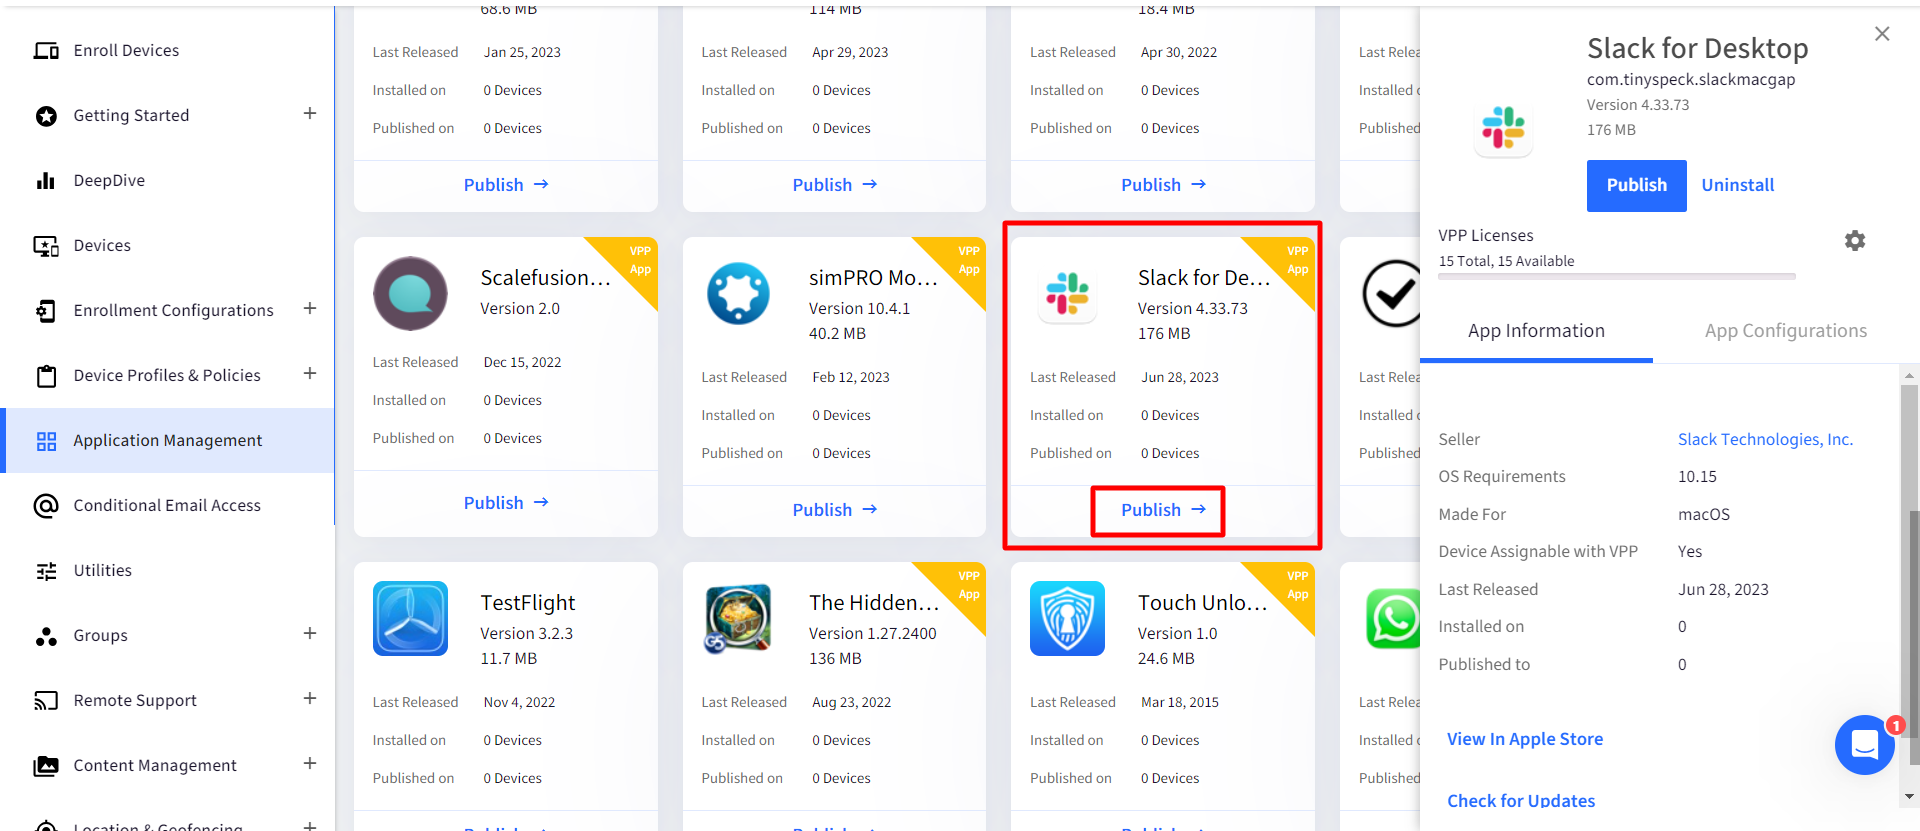Close the Slack for Desktop panel

[x=1882, y=34]
